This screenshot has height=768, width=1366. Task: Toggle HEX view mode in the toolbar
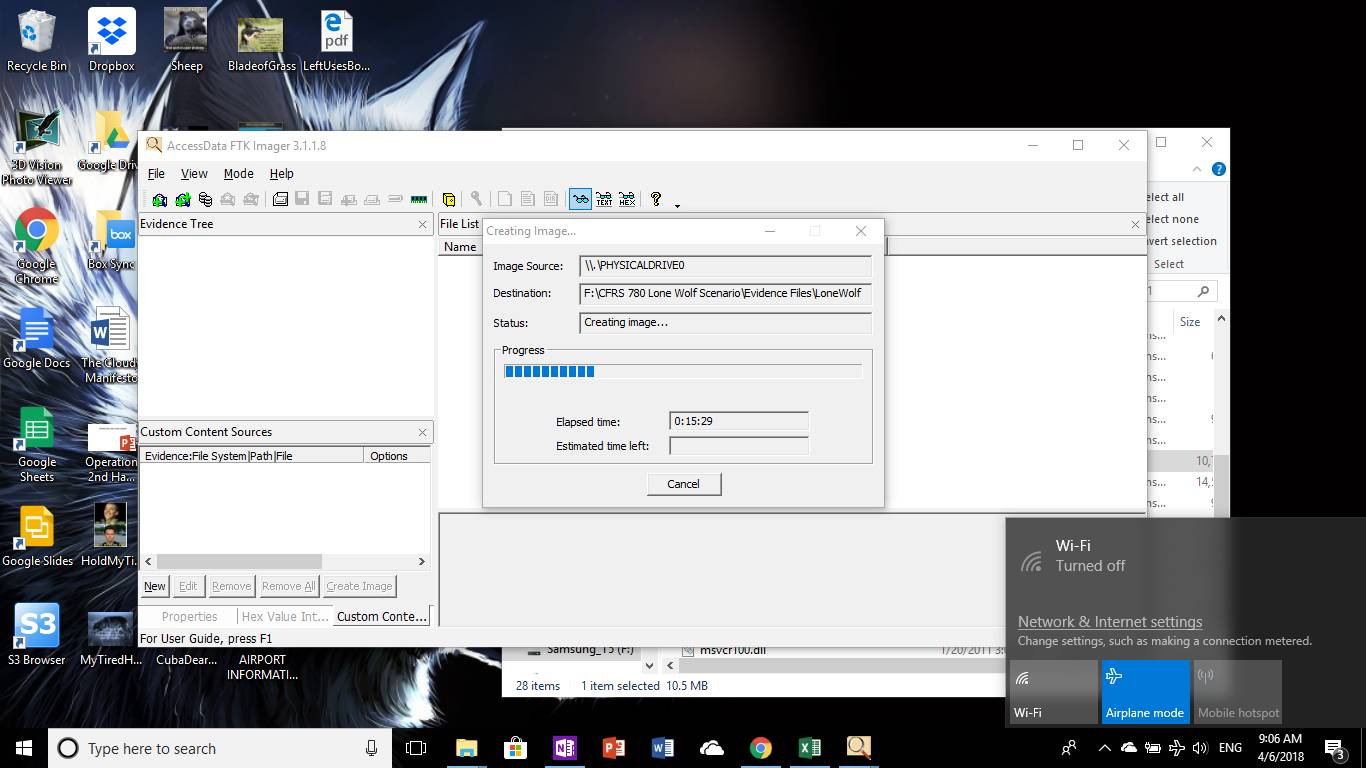[x=627, y=199]
